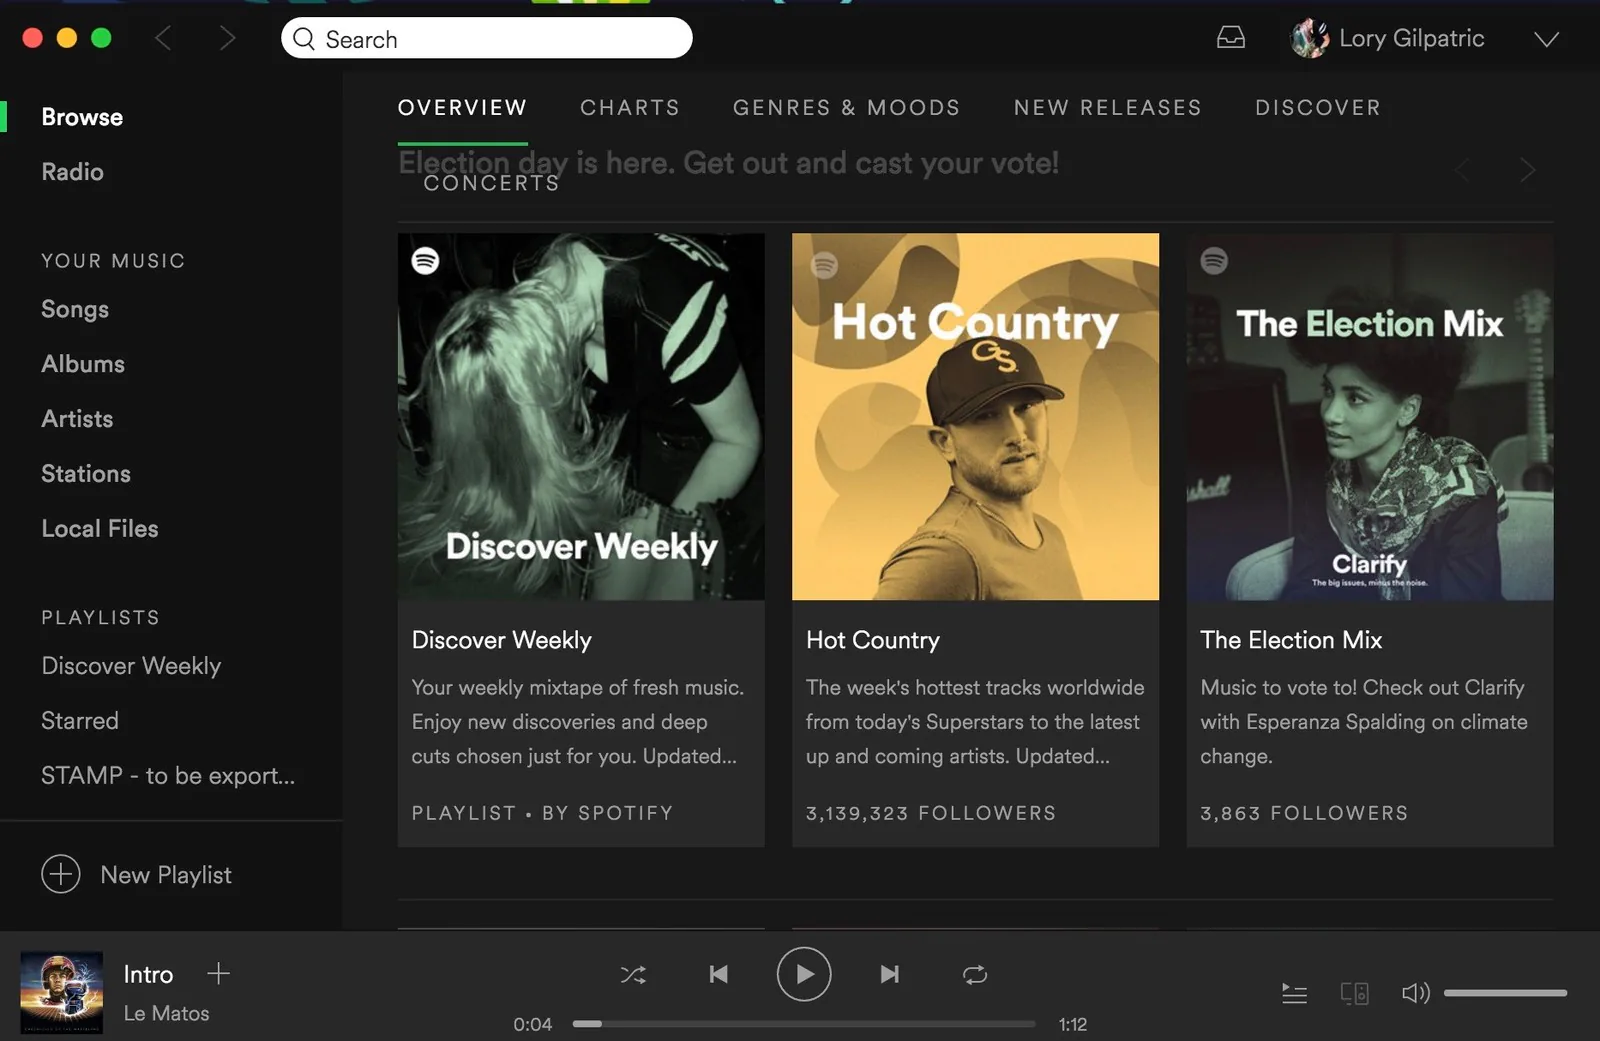Open Artists under Your Music
Viewport: 1600px width, 1041px height.
click(x=77, y=419)
